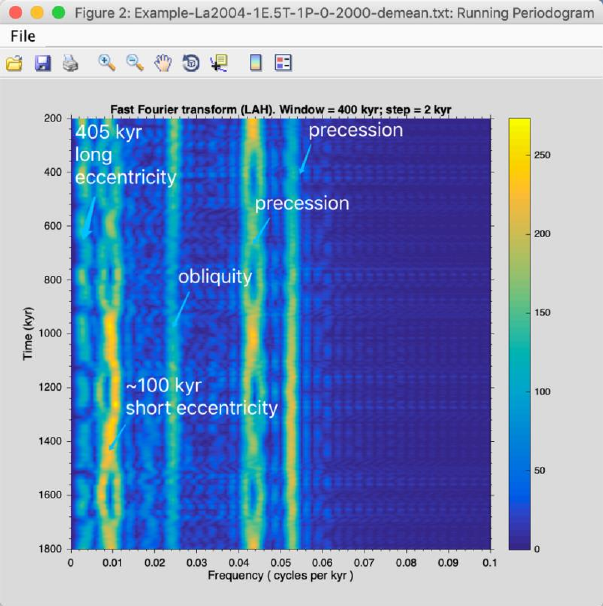This screenshot has height=606, width=603.
Task: Click the Time (kyr) y-axis label
Action: [x=28, y=334]
